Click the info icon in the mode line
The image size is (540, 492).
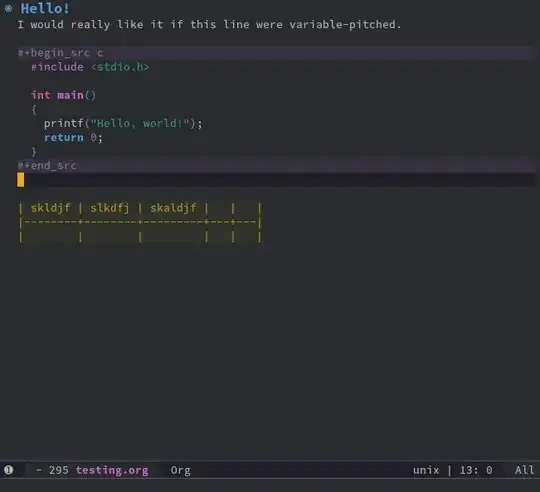click(9, 470)
